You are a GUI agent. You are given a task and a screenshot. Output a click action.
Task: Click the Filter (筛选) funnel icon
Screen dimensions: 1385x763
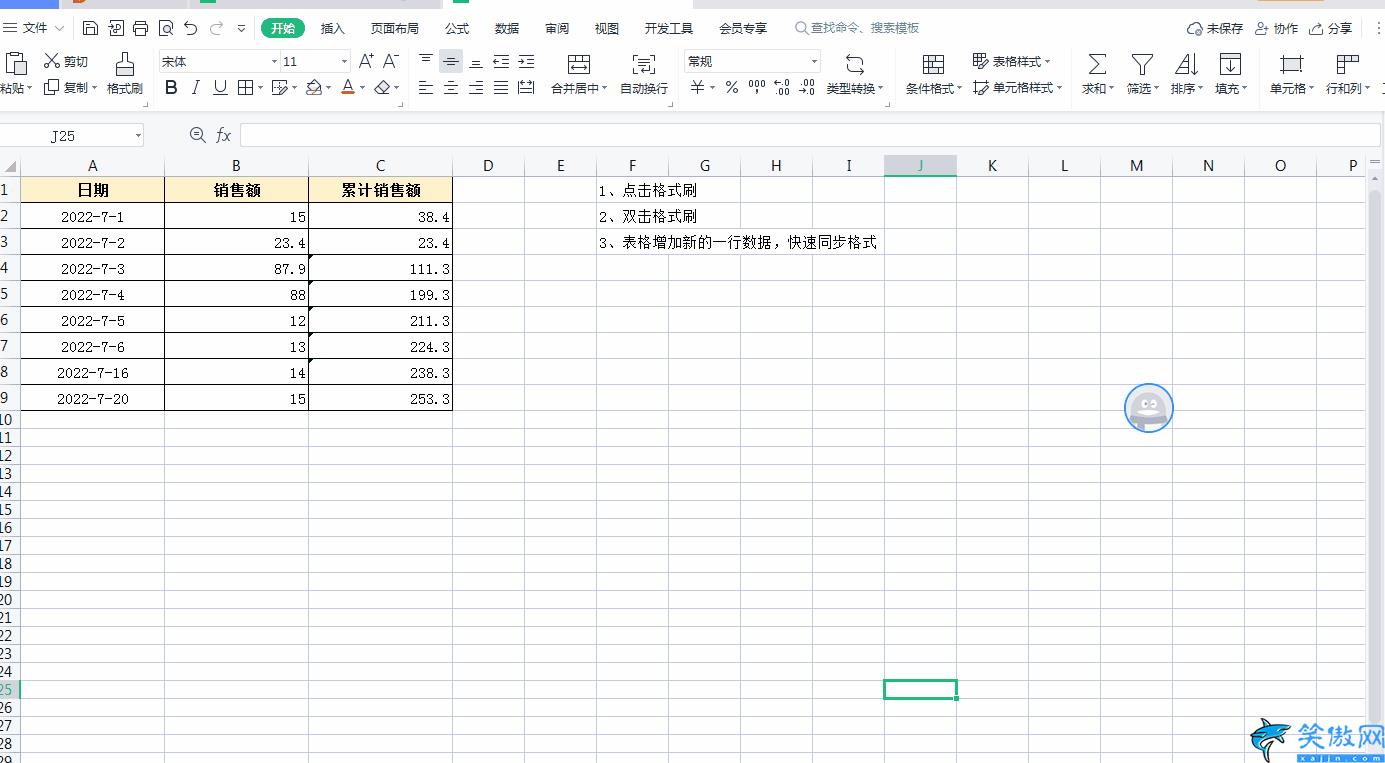1142,65
